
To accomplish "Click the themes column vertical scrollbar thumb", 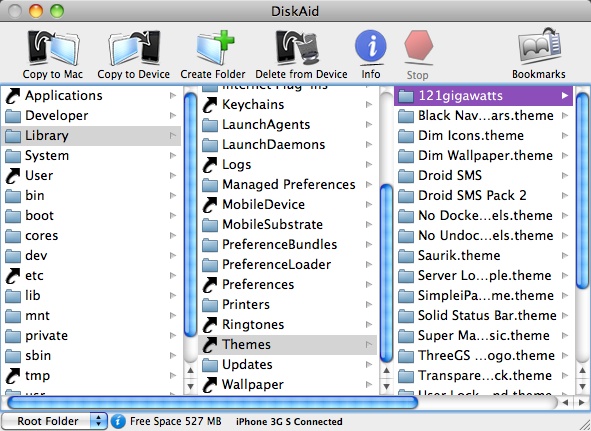I will point(582,190).
